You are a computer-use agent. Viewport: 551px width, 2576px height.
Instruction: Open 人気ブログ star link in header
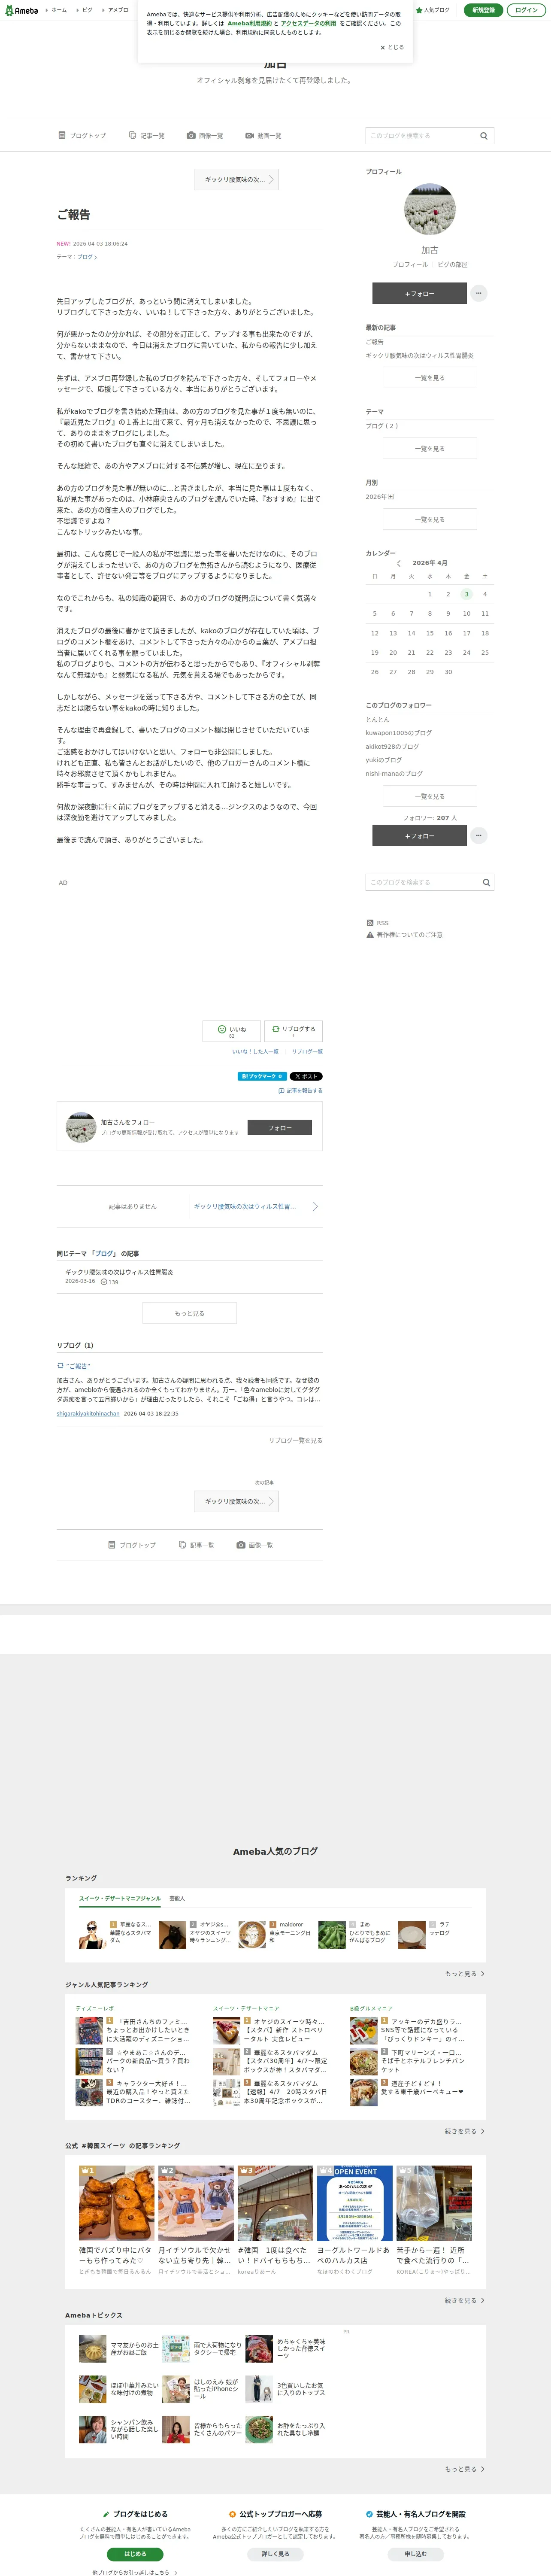pyautogui.click(x=433, y=10)
